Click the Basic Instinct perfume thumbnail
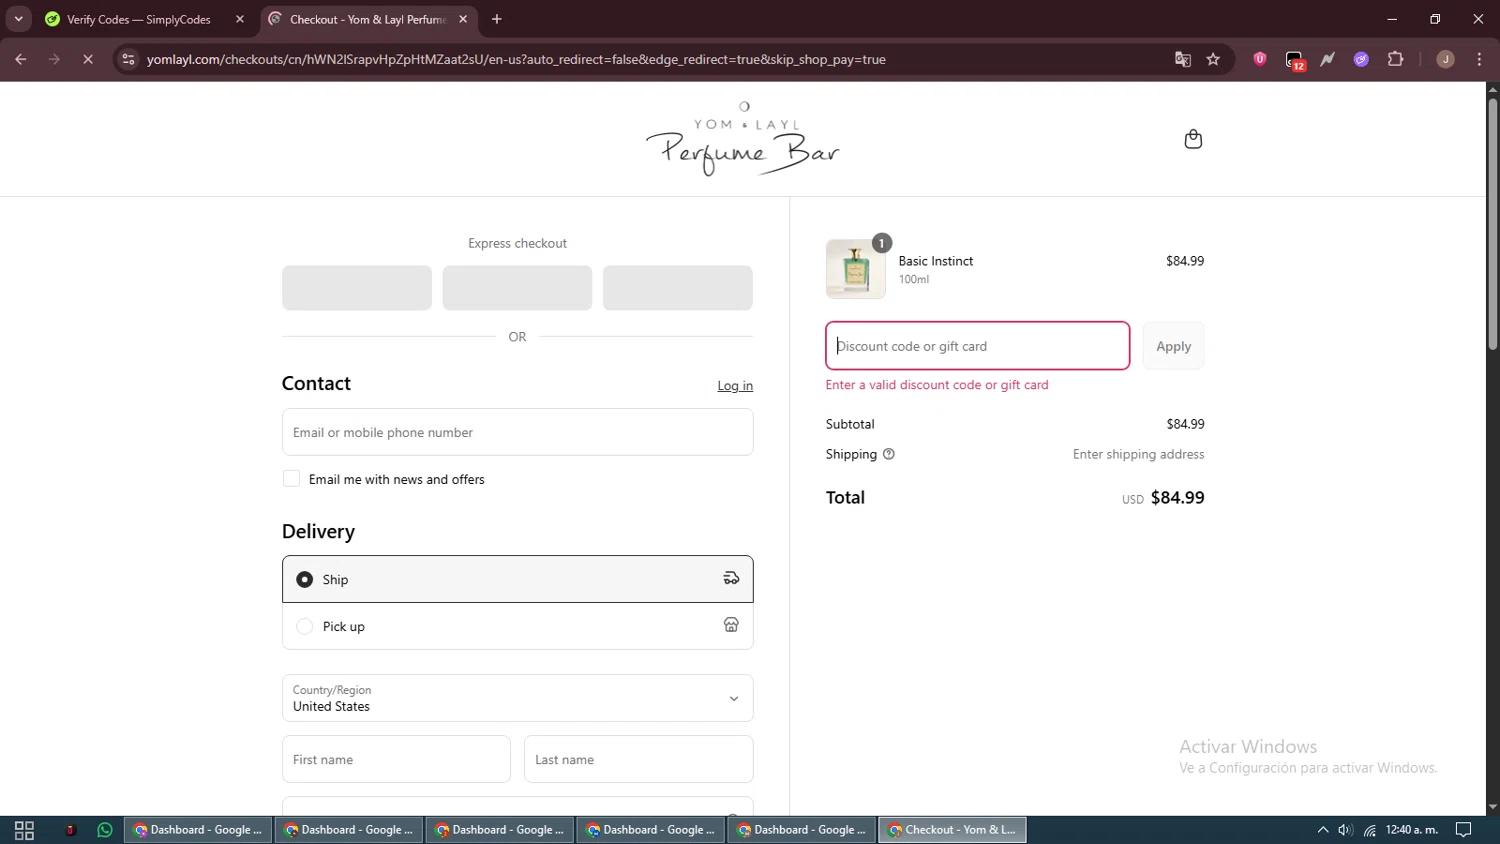Viewport: 1500px width, 844px height. (855, 269)
